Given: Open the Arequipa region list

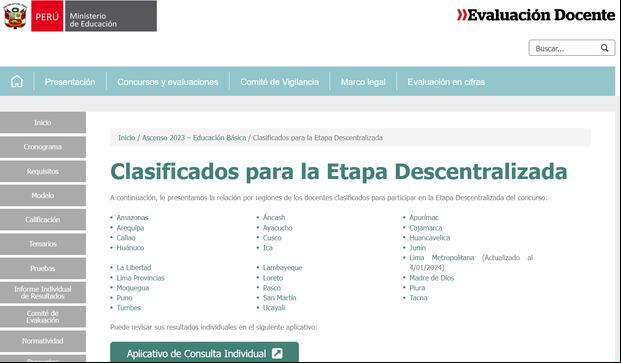Looking at the screenshot, I should [x=130, y=228].
